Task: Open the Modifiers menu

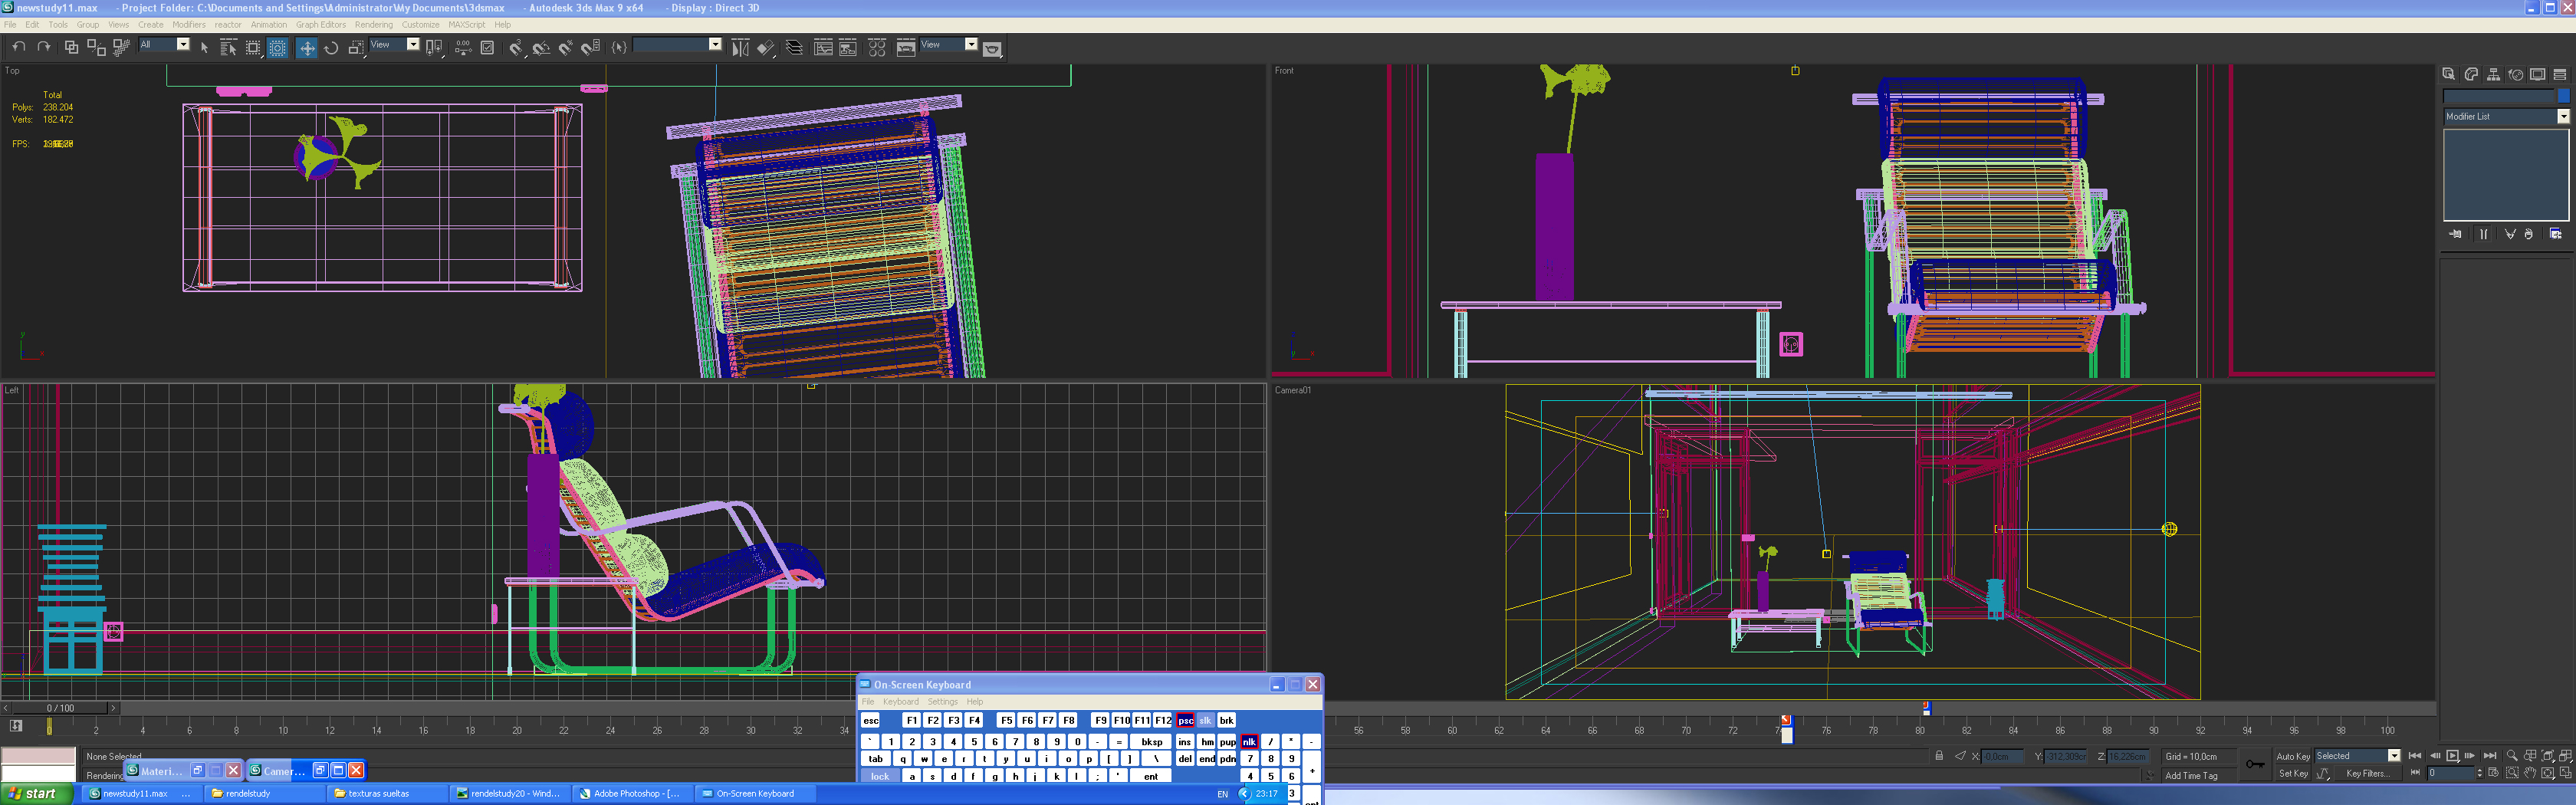Action: pyautogui.click(x=189, y=25)
